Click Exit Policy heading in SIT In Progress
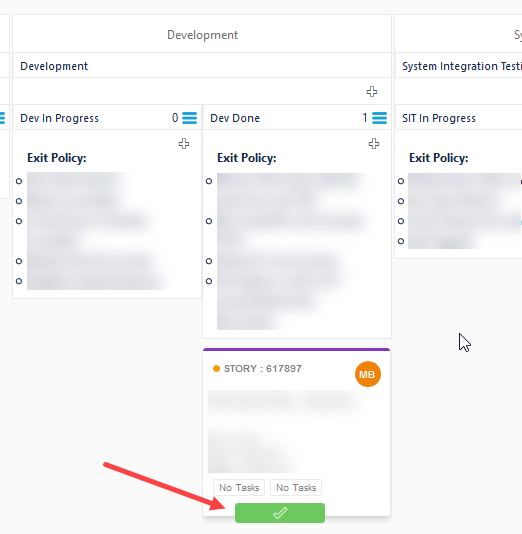 coord(439,158)
